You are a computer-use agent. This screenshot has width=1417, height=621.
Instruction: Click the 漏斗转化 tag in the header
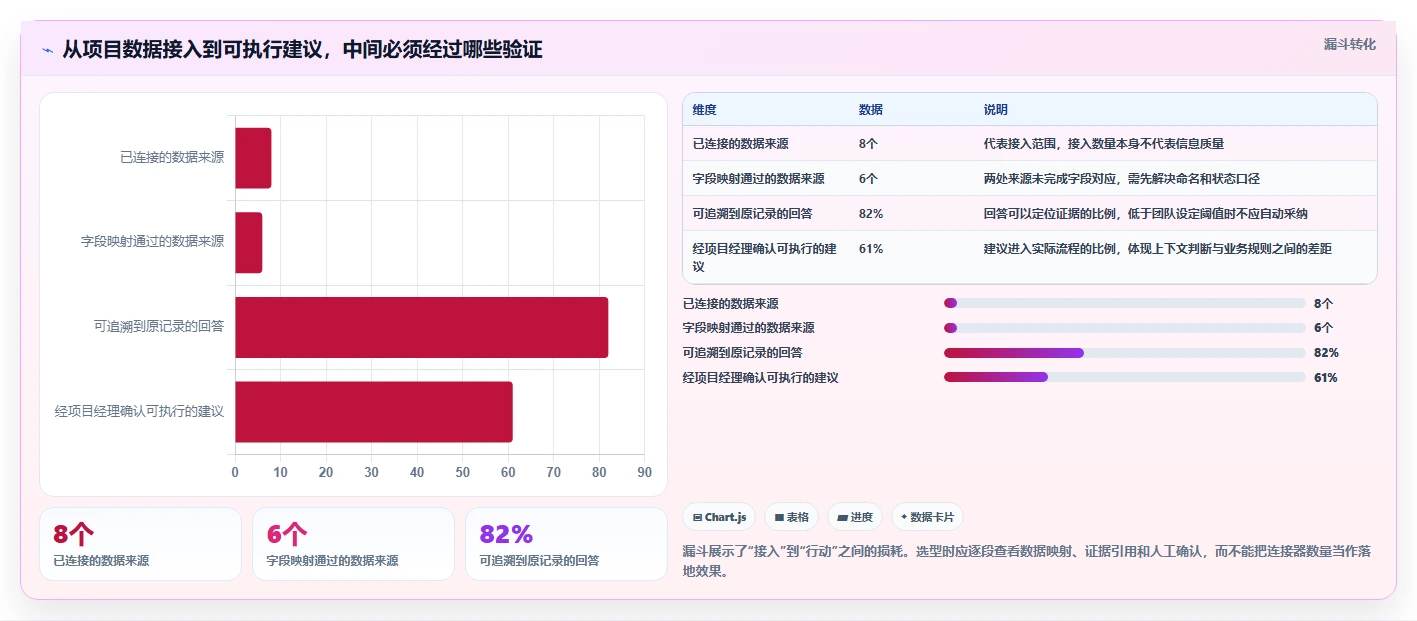[x=1349, y=45]
